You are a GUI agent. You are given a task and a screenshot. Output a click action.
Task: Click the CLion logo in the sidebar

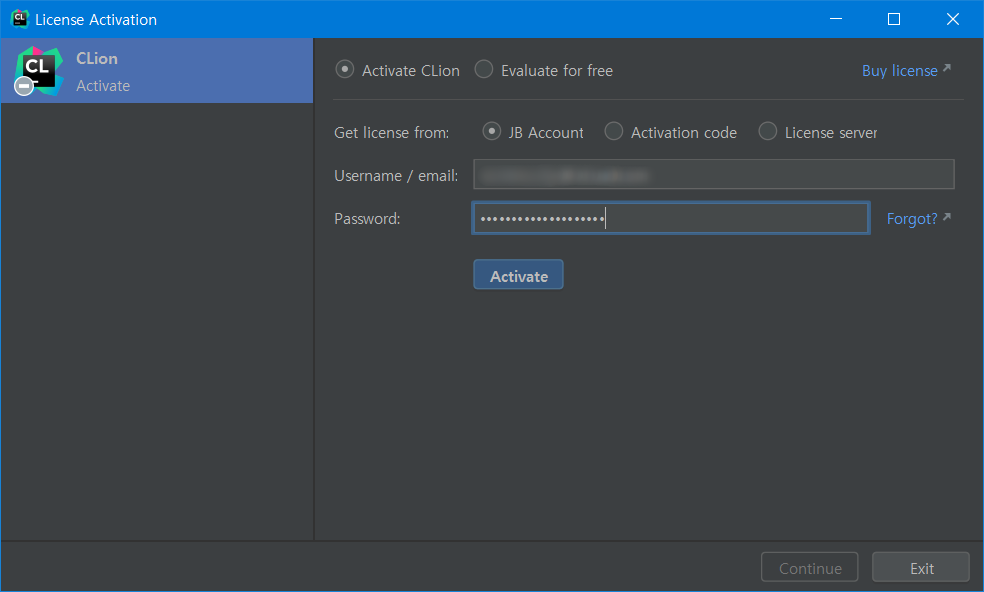[x=39, y=71]
